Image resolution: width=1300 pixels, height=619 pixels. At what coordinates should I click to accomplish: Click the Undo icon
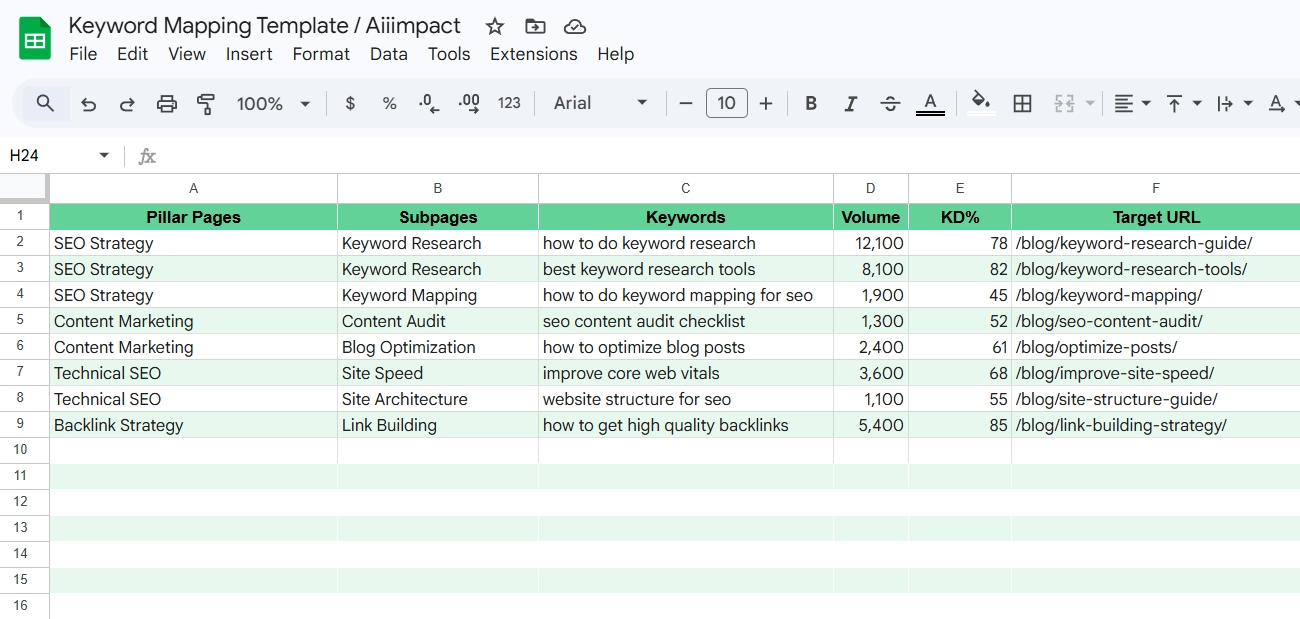coord(87,103)
